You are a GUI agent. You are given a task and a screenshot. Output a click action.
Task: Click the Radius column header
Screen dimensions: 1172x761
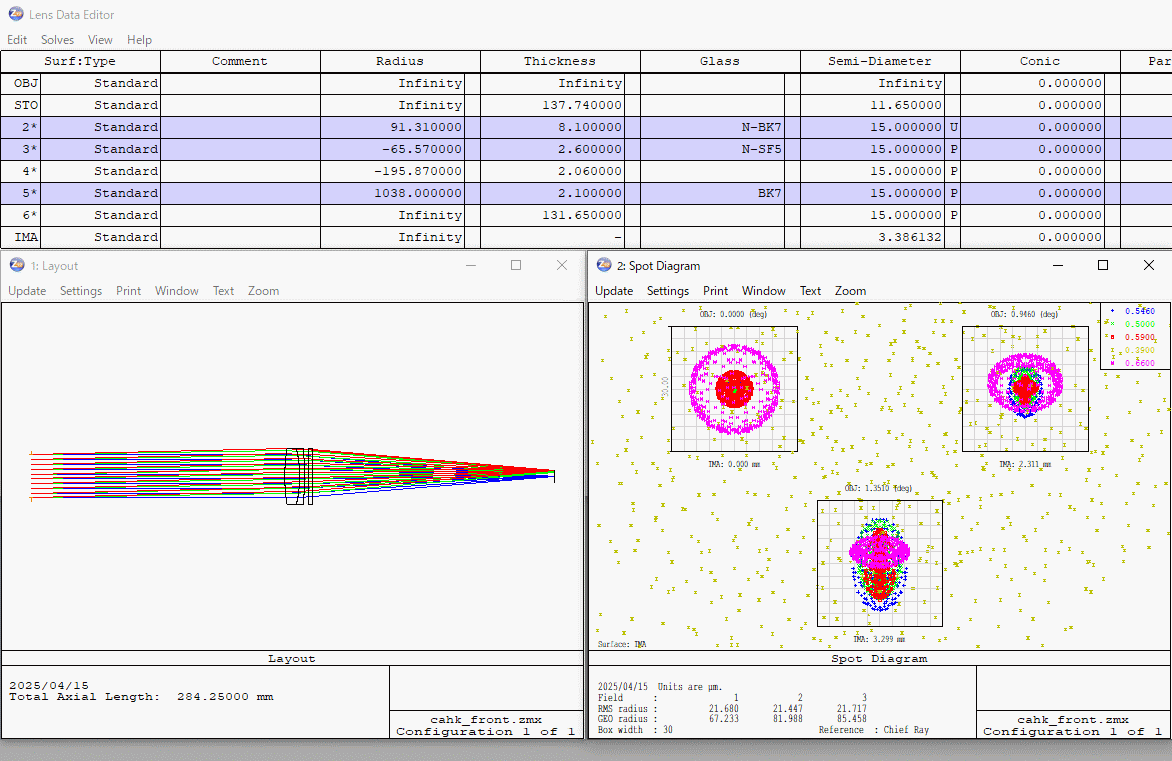point(400,61)
